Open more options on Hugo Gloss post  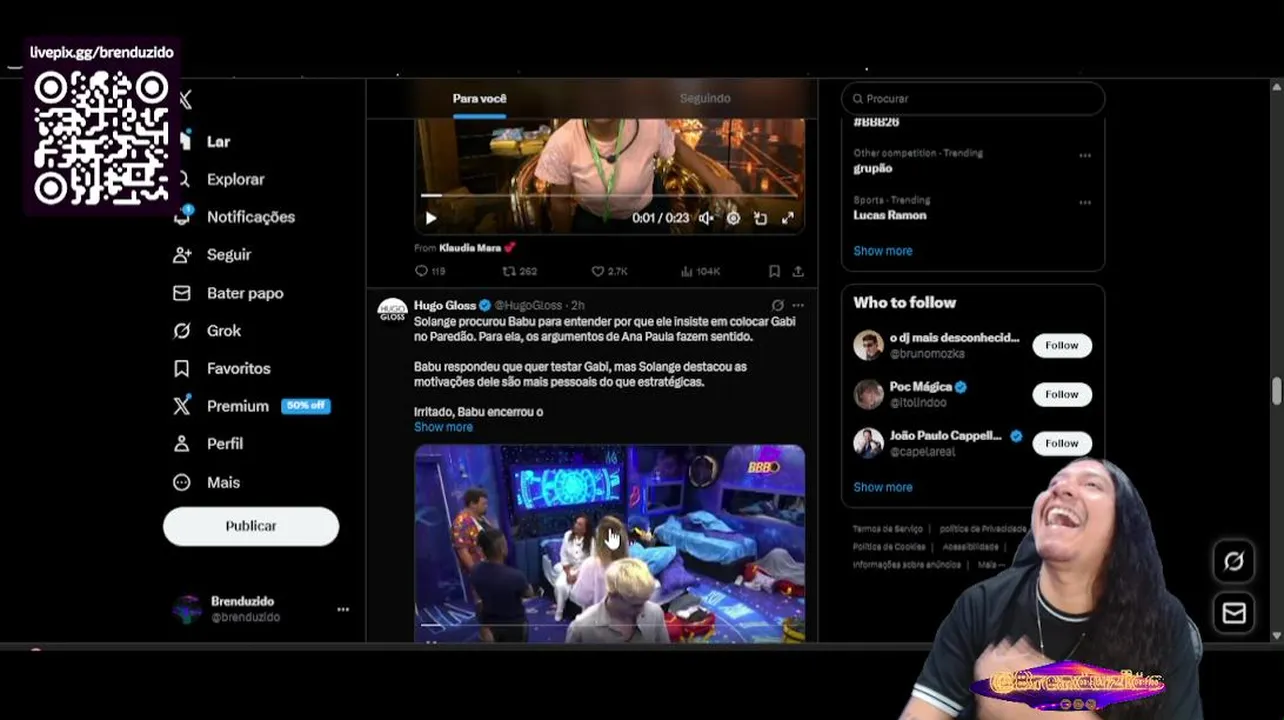click(x=798, y=305)
